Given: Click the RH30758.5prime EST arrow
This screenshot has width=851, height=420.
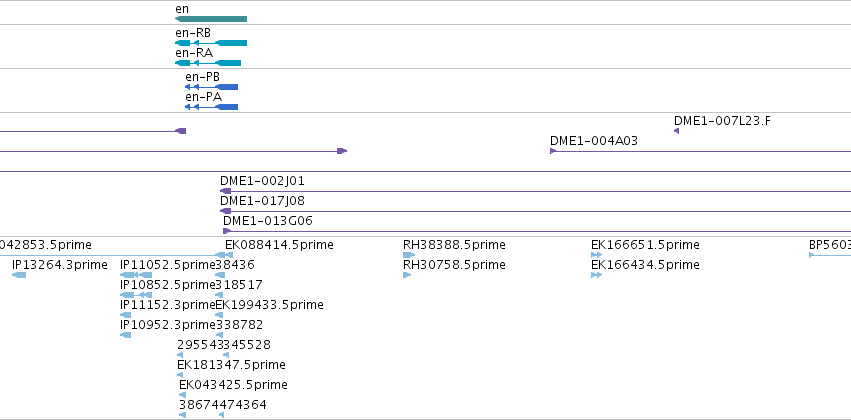Looking at the screenshot, I should click(407, 275).
